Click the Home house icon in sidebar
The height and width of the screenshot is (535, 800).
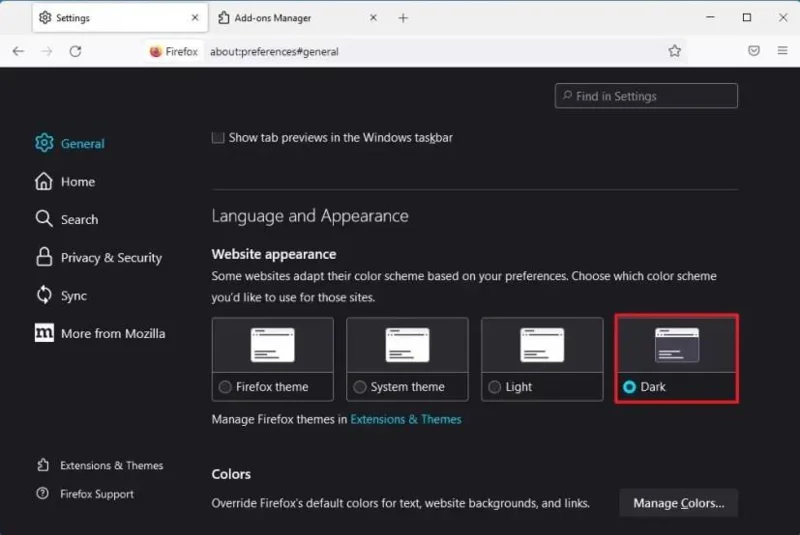click(x=44, y=181)
